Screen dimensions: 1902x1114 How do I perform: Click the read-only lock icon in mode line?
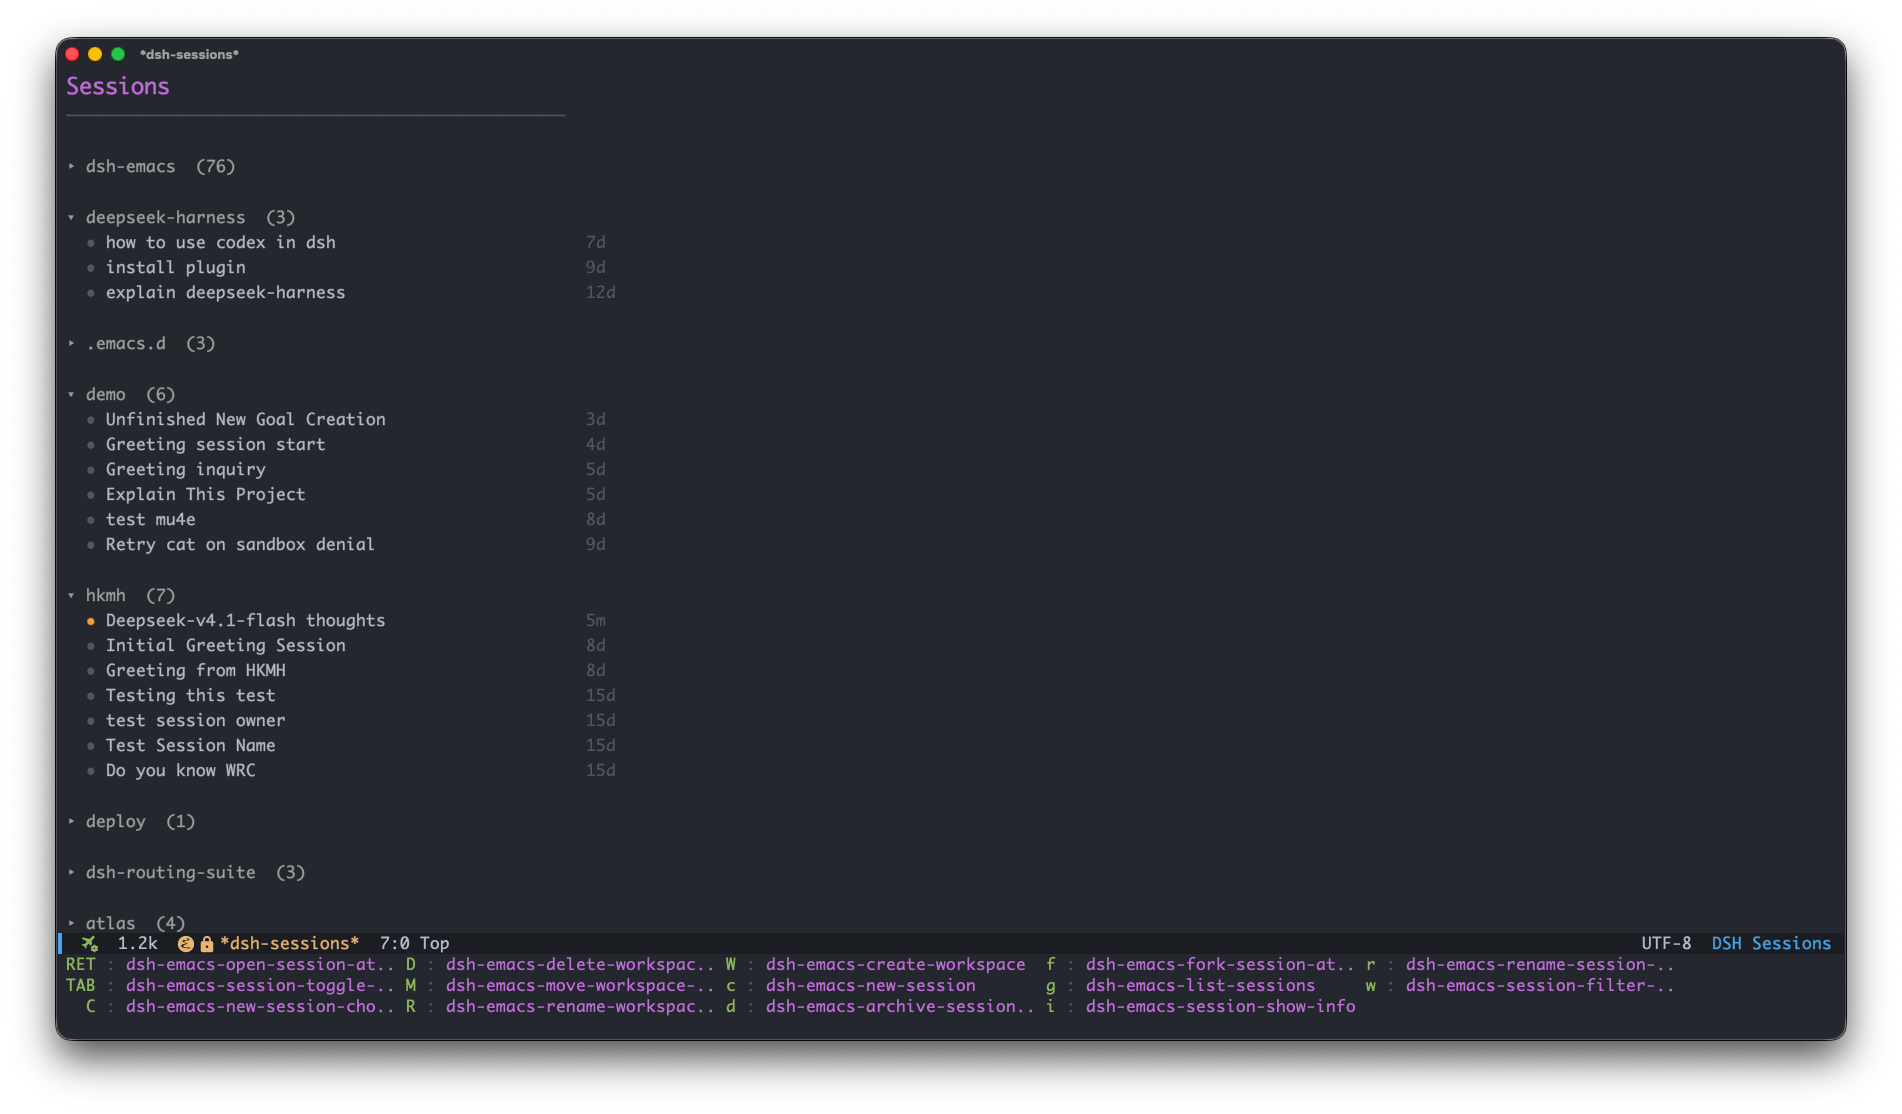point(206,943)
